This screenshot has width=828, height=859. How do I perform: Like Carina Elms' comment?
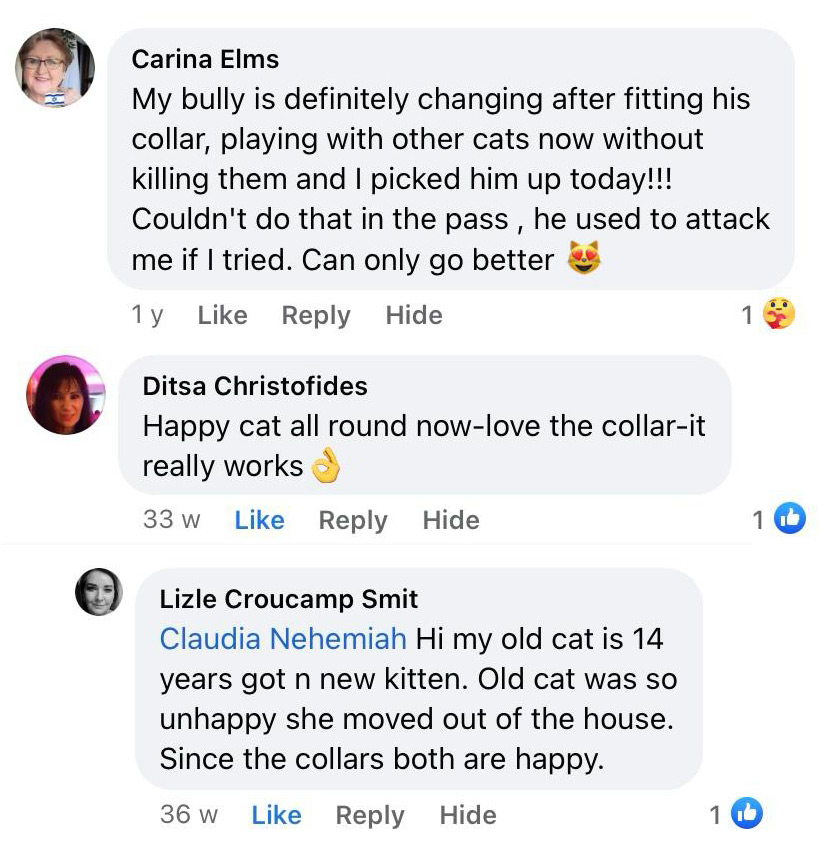[222, 315]
